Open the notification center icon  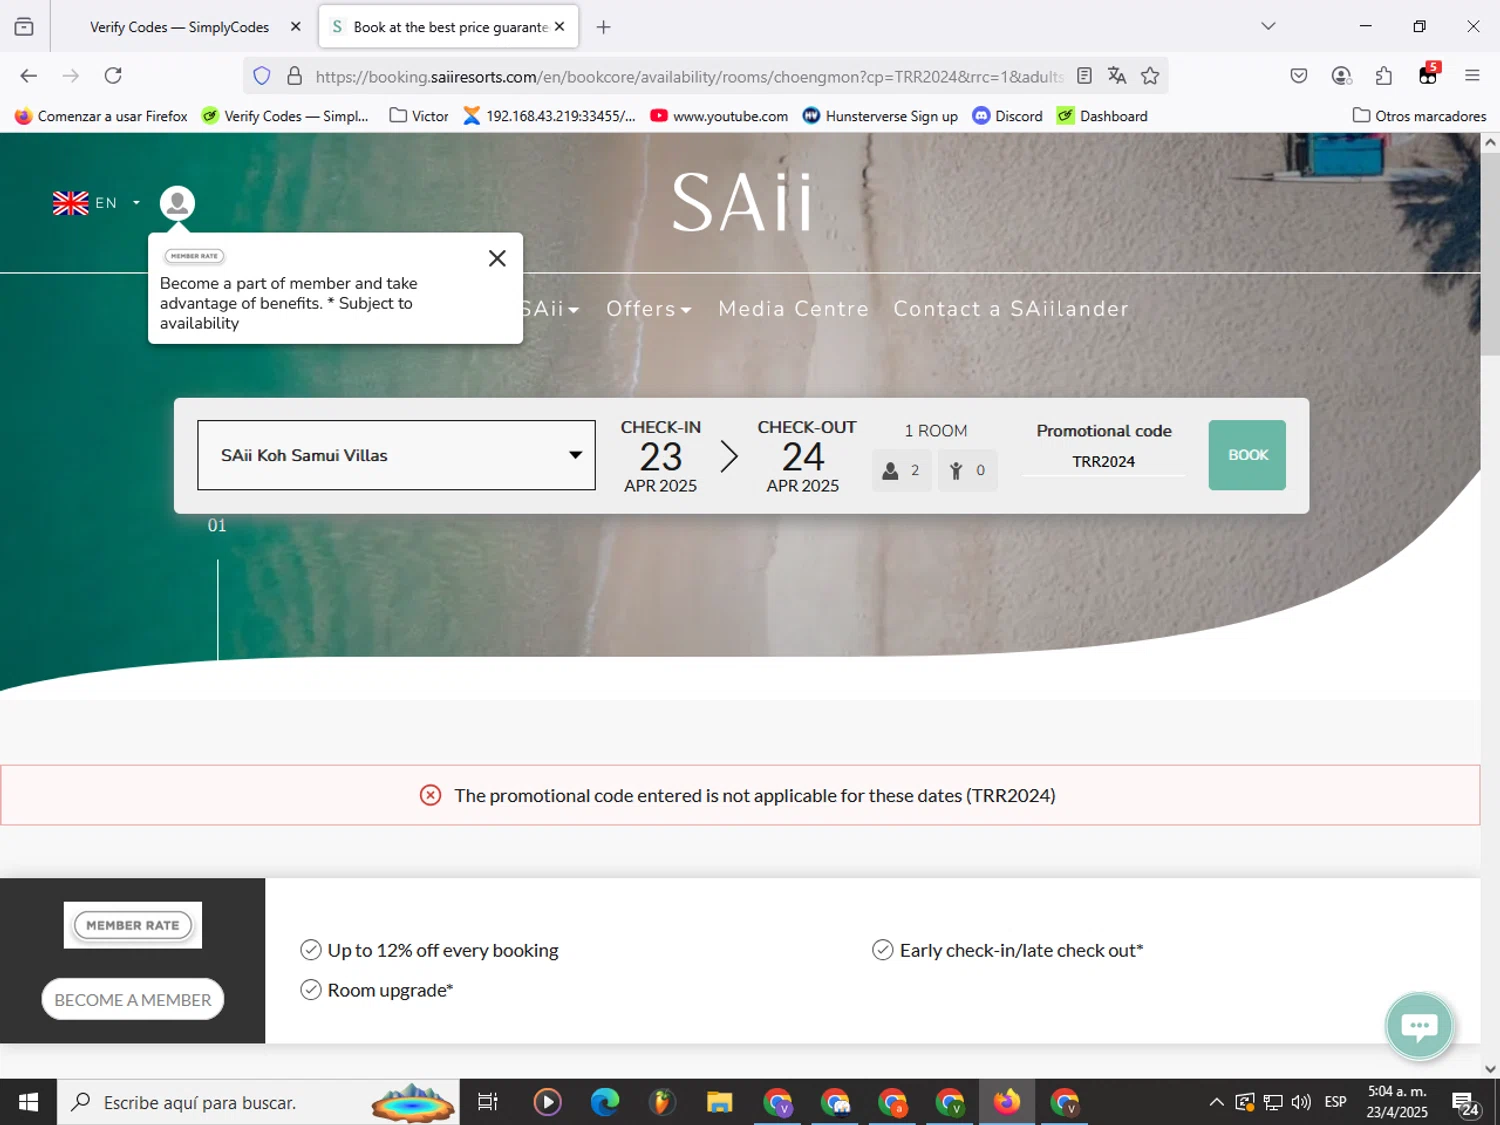[1466, 1103]
